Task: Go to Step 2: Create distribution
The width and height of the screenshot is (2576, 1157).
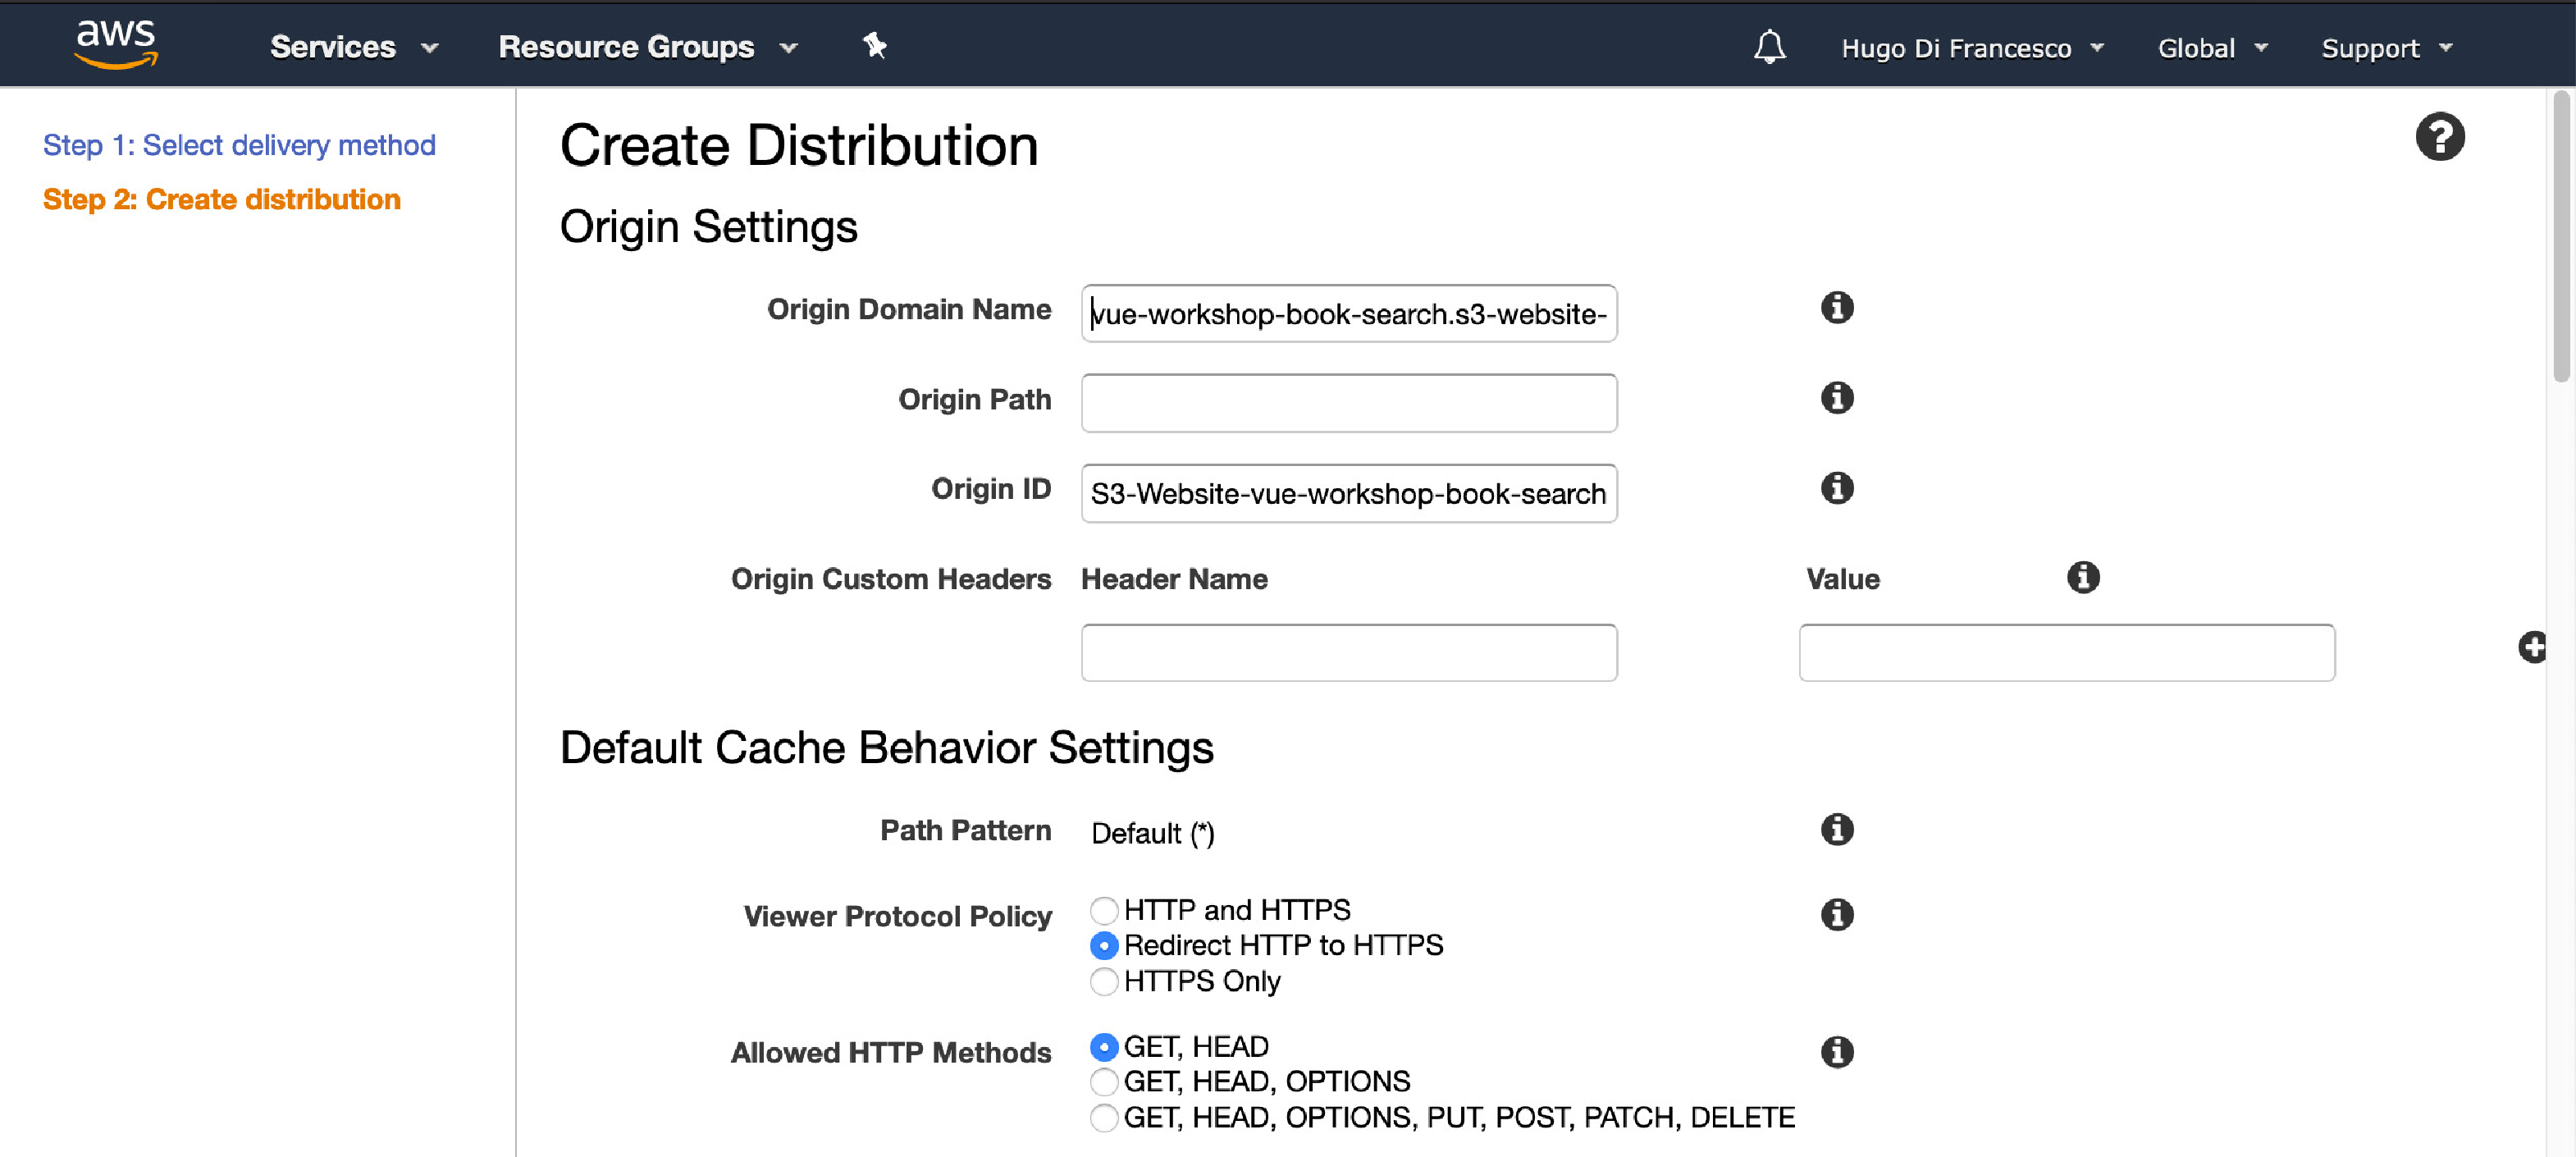Action: tap(221, 199)
